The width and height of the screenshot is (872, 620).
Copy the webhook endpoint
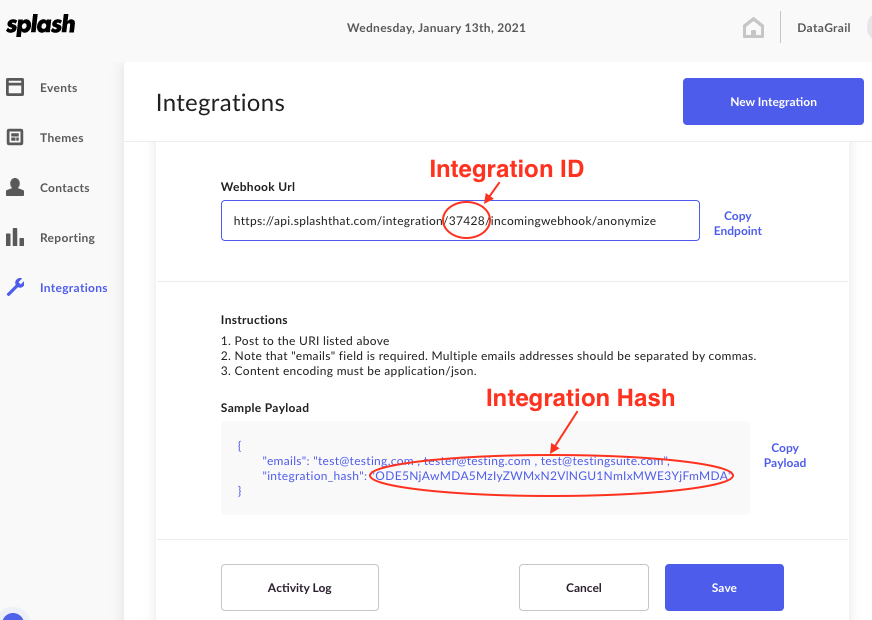pyautogui.click(x=737, y=223)
